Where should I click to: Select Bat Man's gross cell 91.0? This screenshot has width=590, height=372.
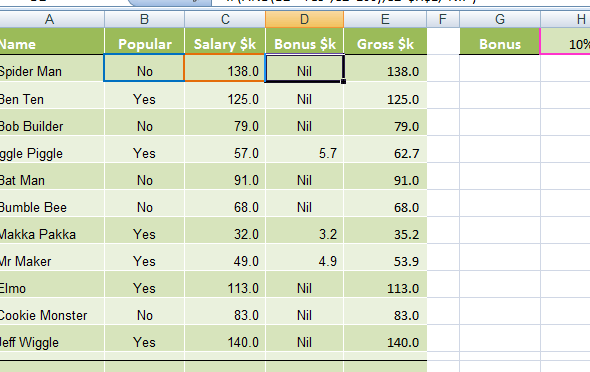coord(385,177)
